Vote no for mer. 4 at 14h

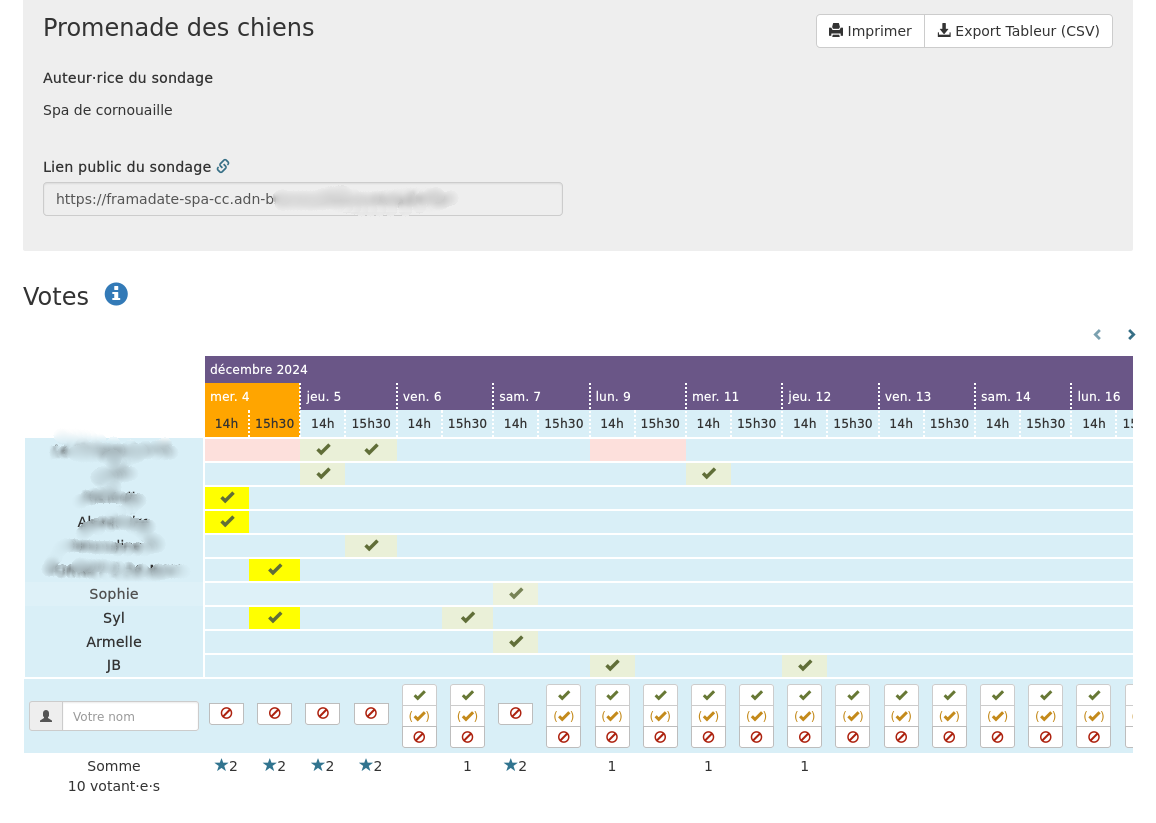click(226, 714)
